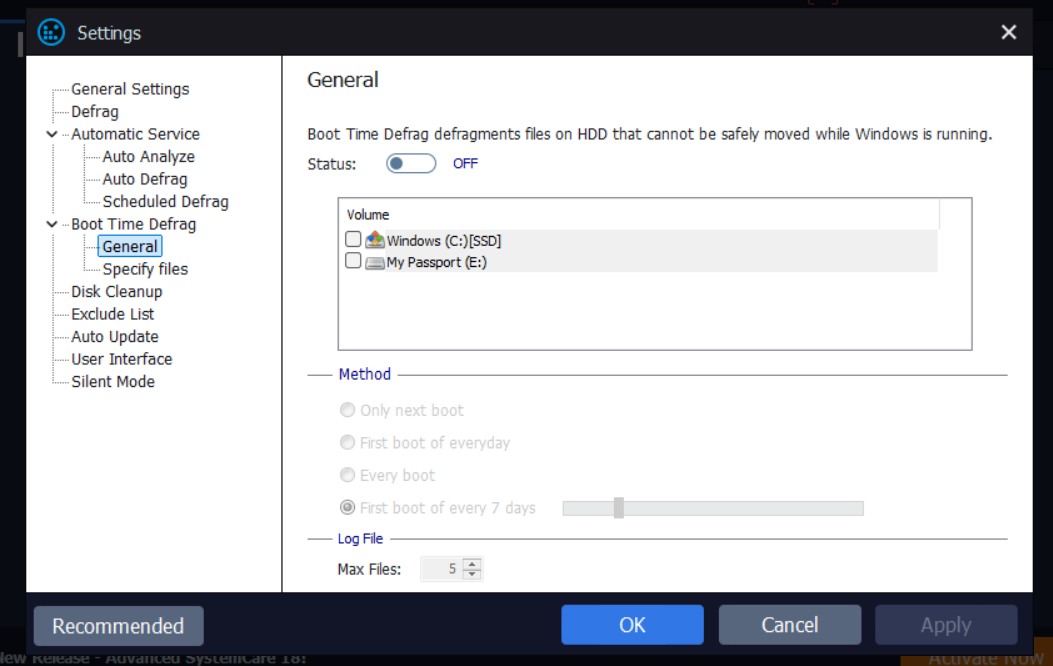This screenshot has height=666, width=1053.
Task: Select the Every boot radio option
Action: point(348,475)
